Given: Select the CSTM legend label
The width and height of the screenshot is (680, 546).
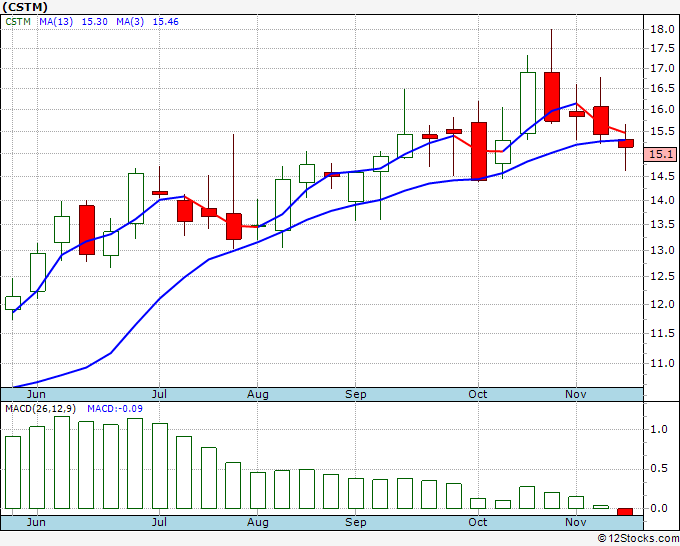Looking at the screenshot, I should 18,22.
